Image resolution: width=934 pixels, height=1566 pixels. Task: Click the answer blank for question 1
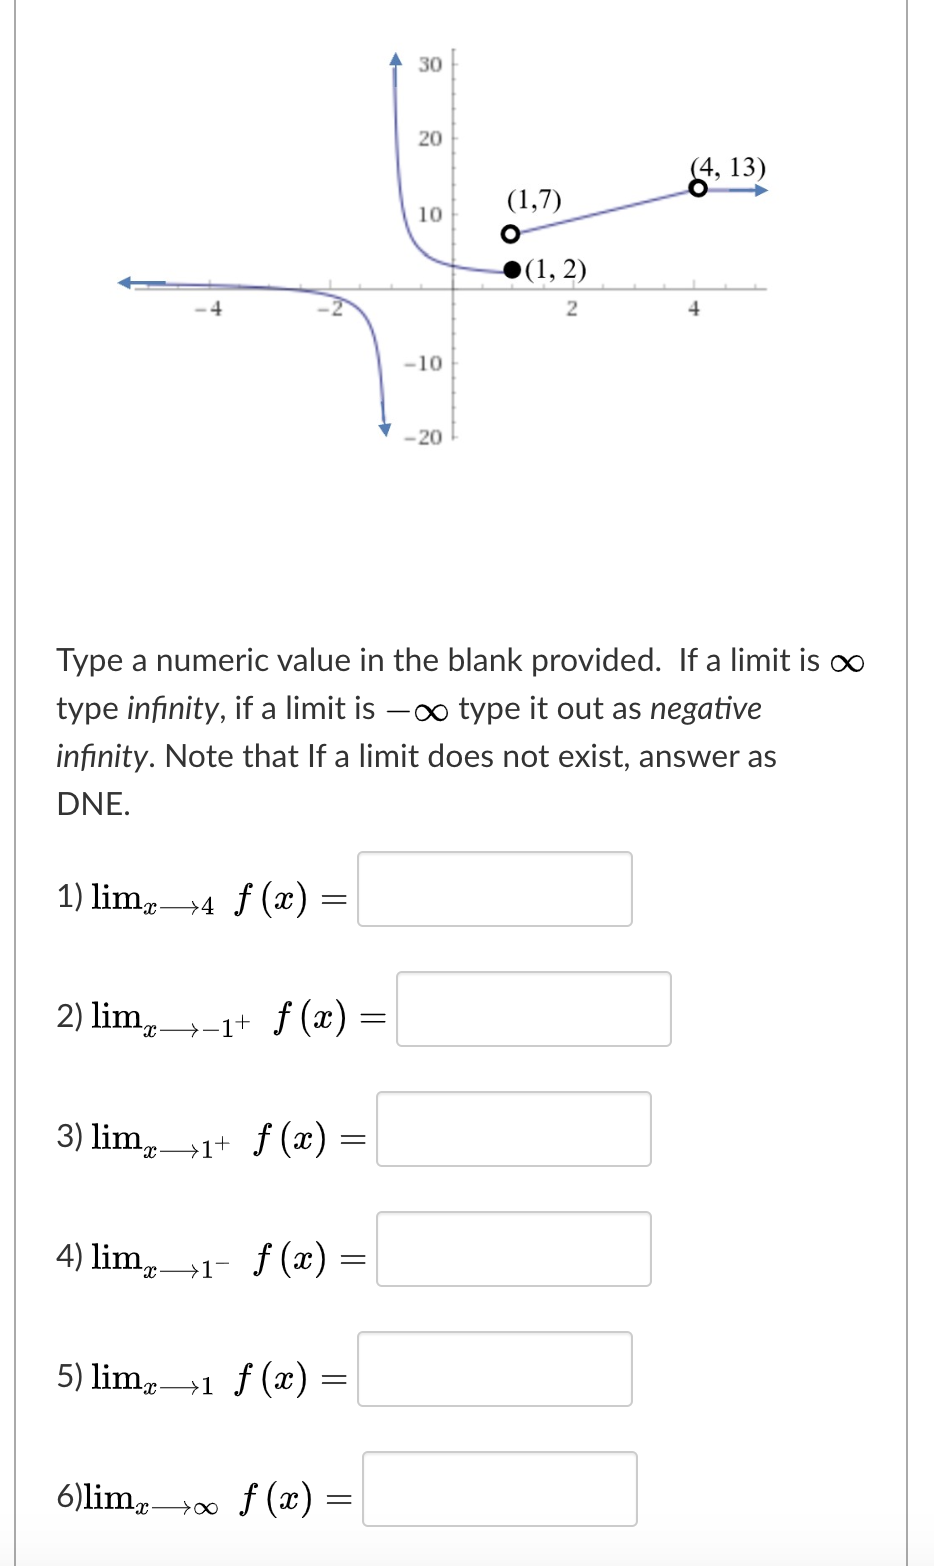(494, 889)
